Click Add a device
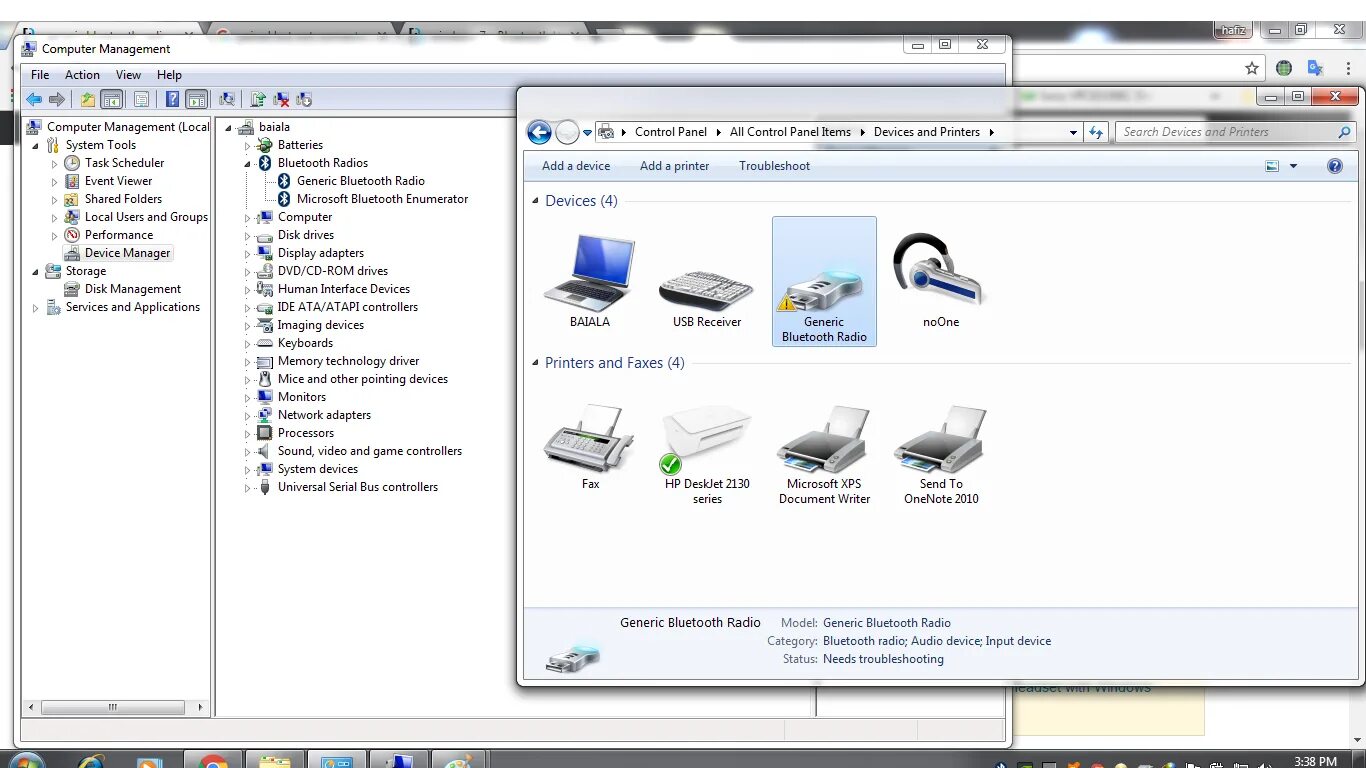The image size is (1366, 768). click(x=576, y=166)
